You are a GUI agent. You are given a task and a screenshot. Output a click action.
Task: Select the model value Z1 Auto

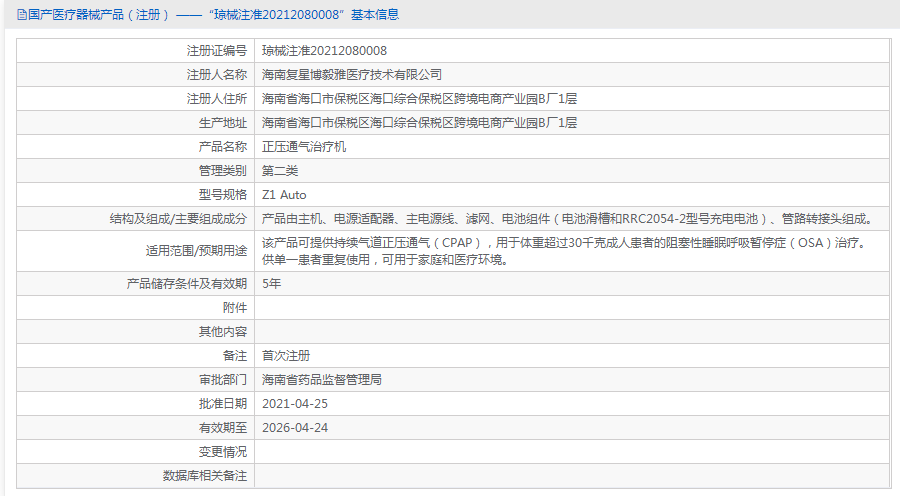284,196
